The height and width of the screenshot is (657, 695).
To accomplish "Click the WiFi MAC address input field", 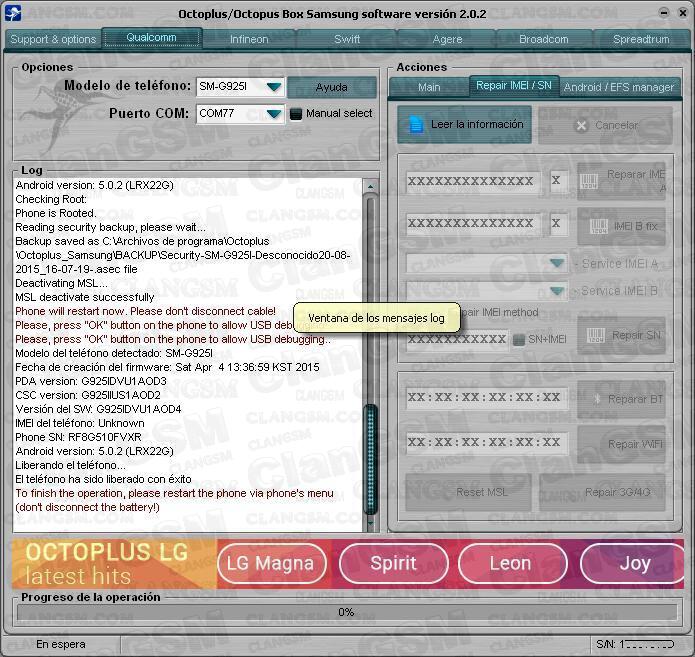I will (x=487, y=443).
